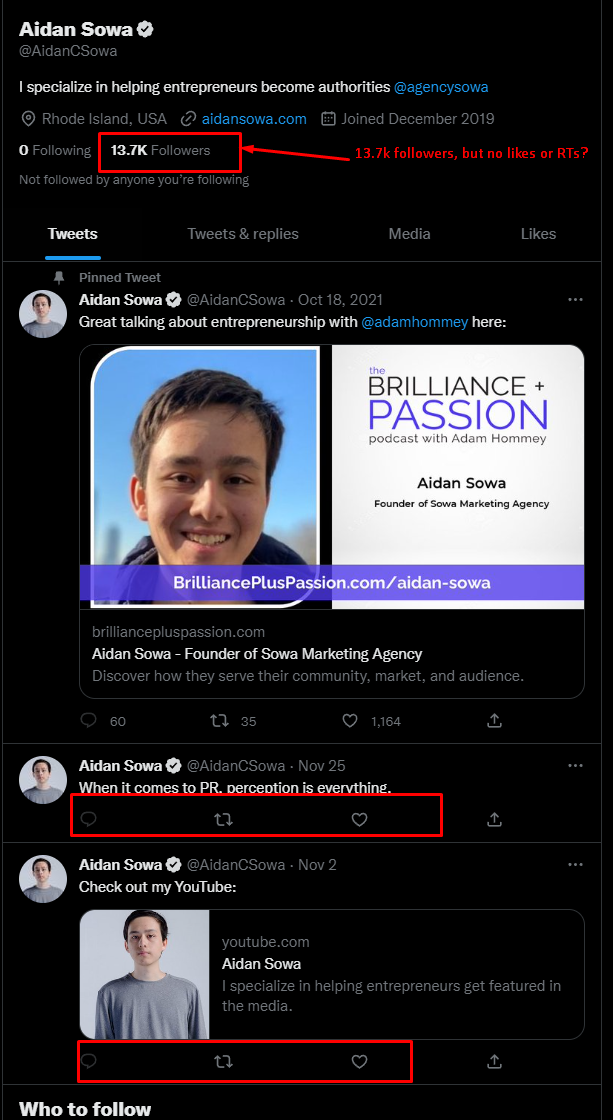Share the Nov 25 tweet
Screen dimensions: 613x1120
(494, 819)
